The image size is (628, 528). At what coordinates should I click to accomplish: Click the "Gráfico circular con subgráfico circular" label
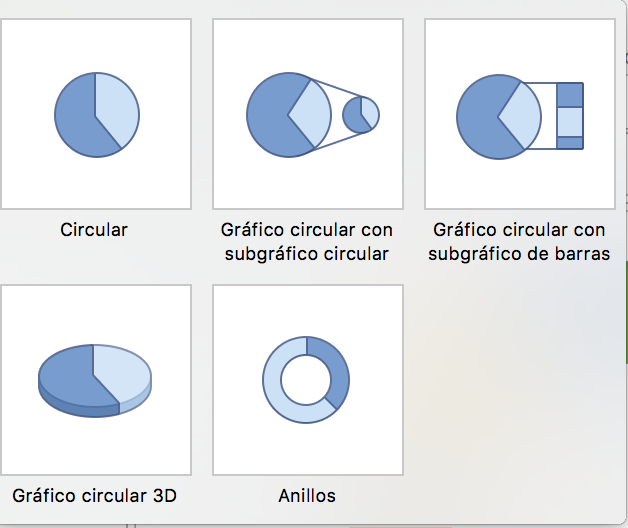click(x=307, y=242)
